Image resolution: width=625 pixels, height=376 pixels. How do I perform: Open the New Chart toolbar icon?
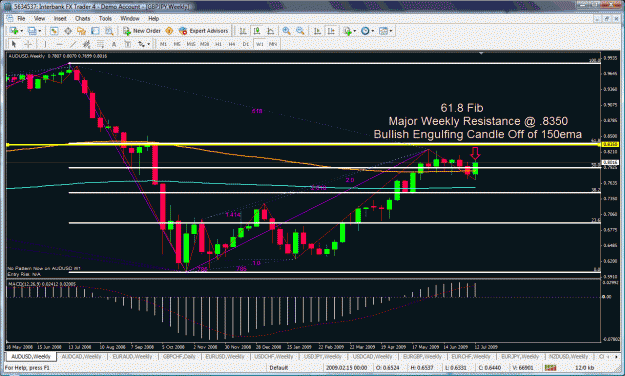click(14, 31)
